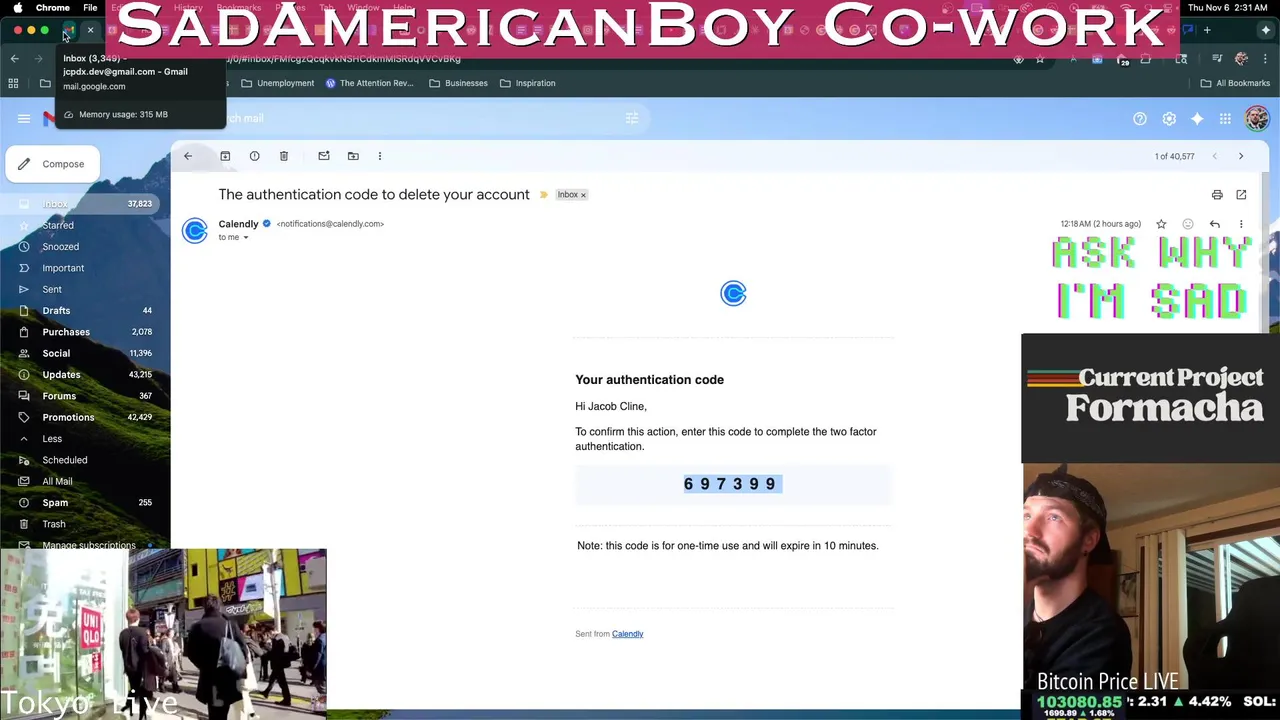Open More options in email toolbar
This screenshot has height=720, width=1280.
point(380,156)
